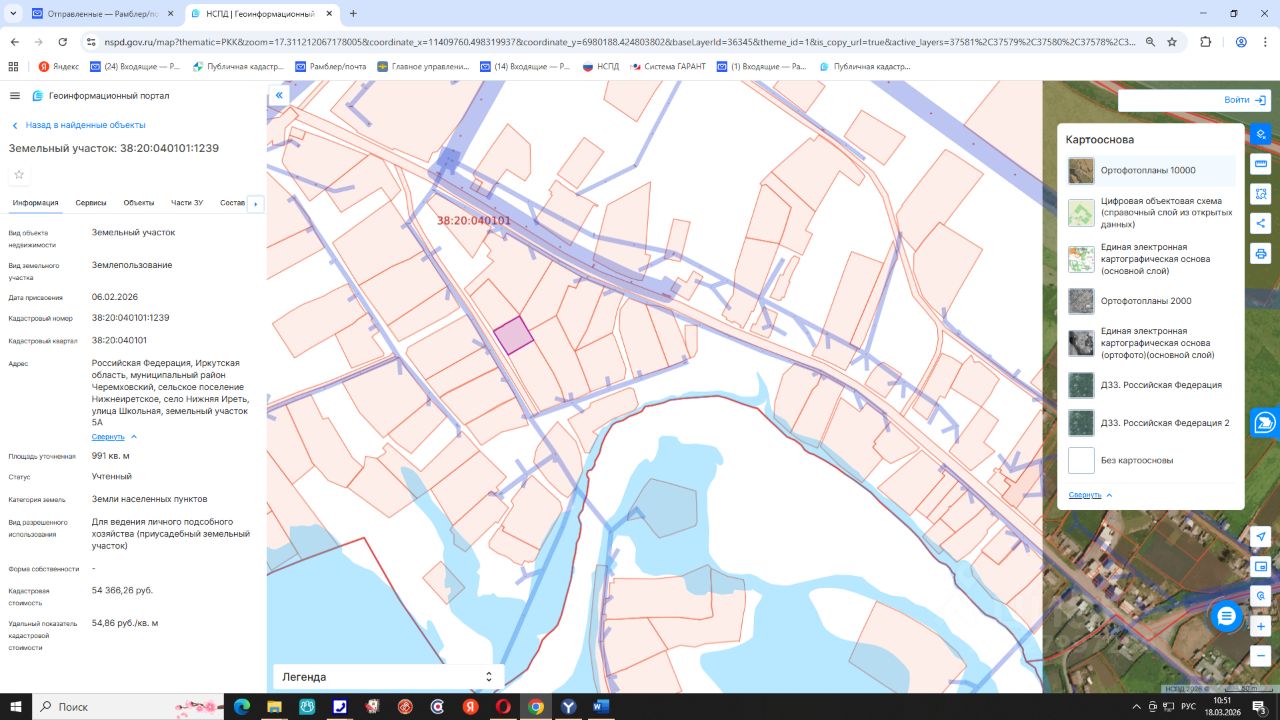
Task: Add the land plot to favorites
Action: [x=19, y=174]
